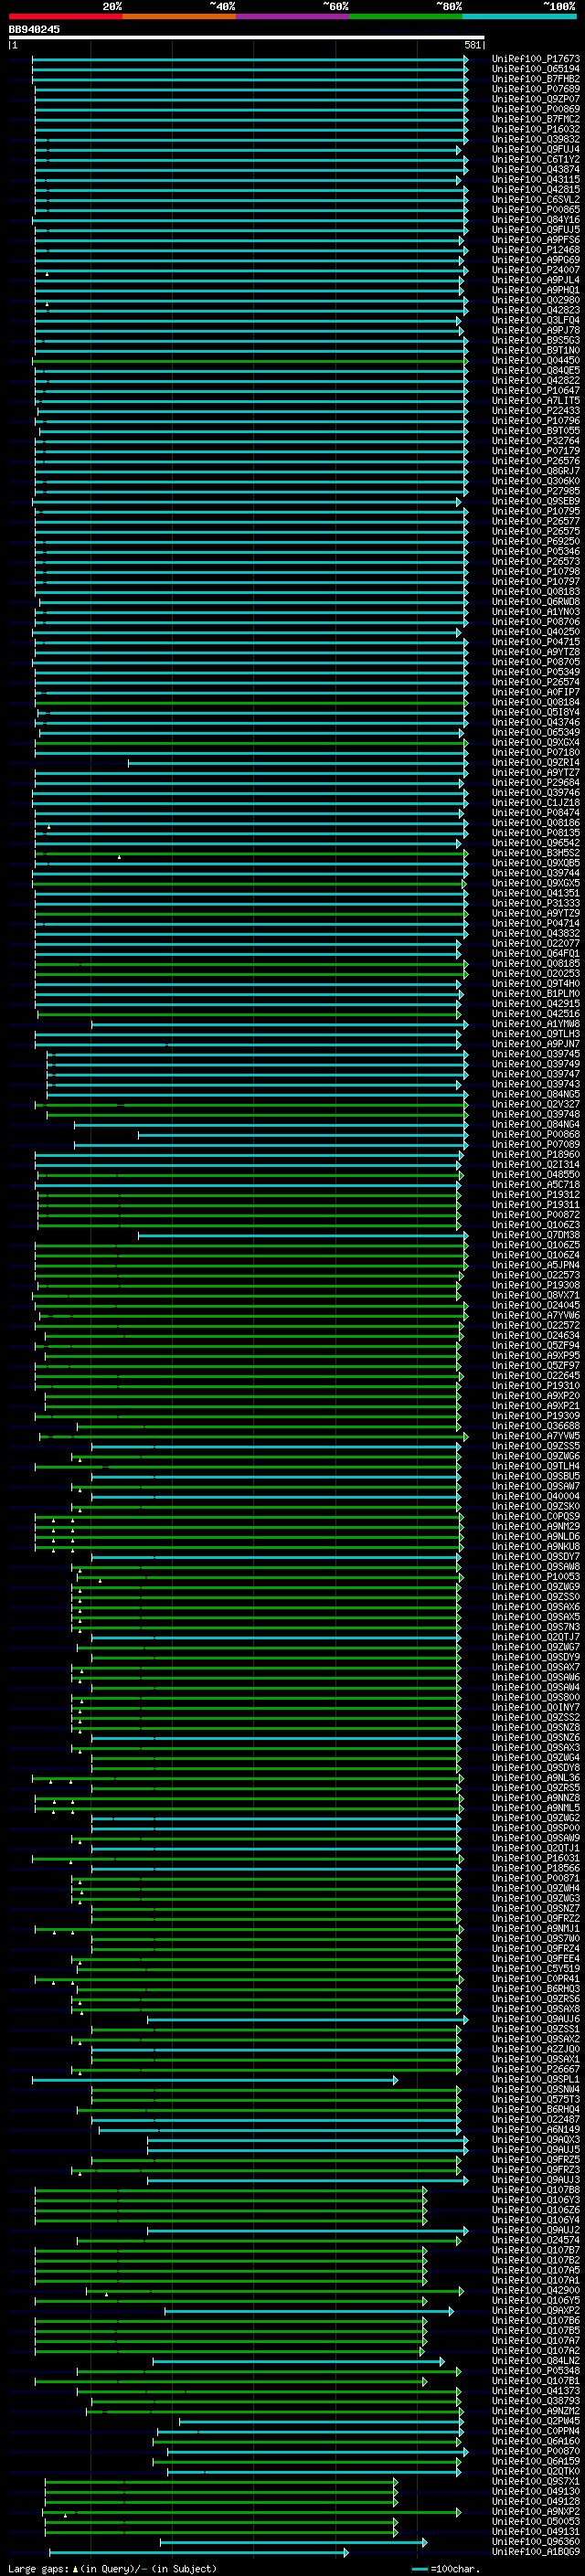Open hit UniRef100_P17673
Screen dimensions: 585x2576
(536, 59)
